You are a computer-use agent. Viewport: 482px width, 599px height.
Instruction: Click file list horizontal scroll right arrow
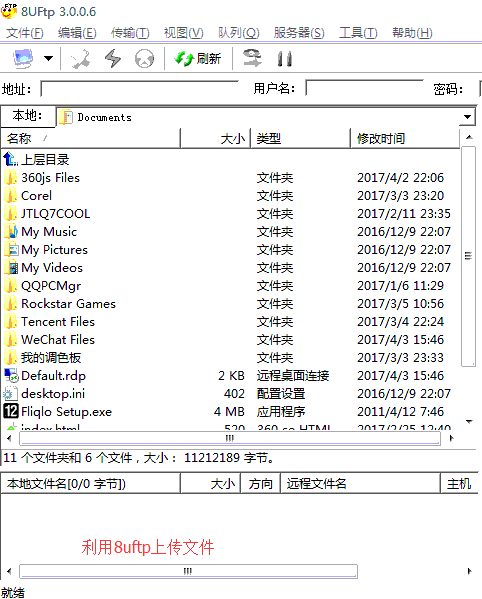point(451,438)
